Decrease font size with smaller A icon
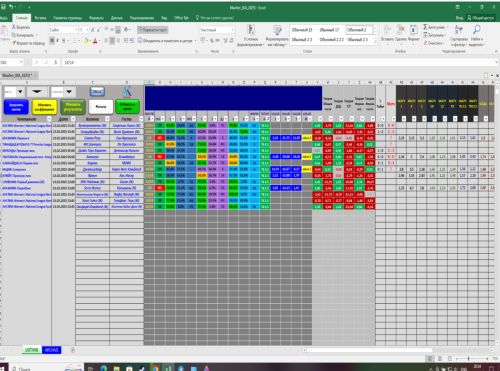This screenshot has height=371, width=500. (x=98, y=30)
